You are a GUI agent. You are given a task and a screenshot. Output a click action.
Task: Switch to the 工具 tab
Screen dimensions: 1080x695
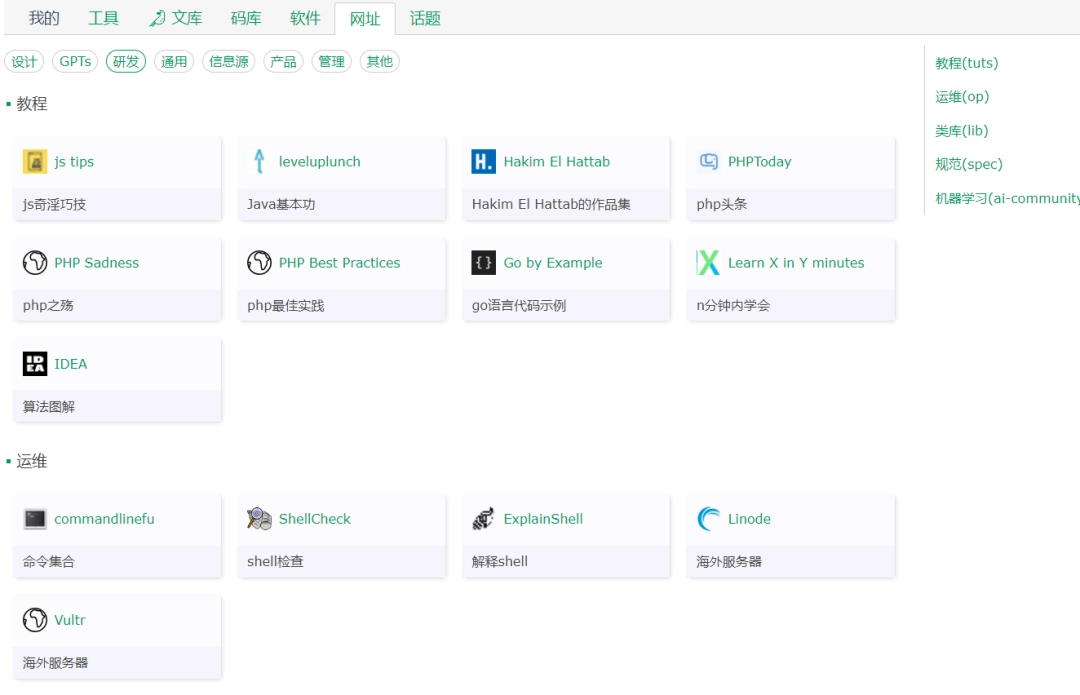(x=103, y=19)
